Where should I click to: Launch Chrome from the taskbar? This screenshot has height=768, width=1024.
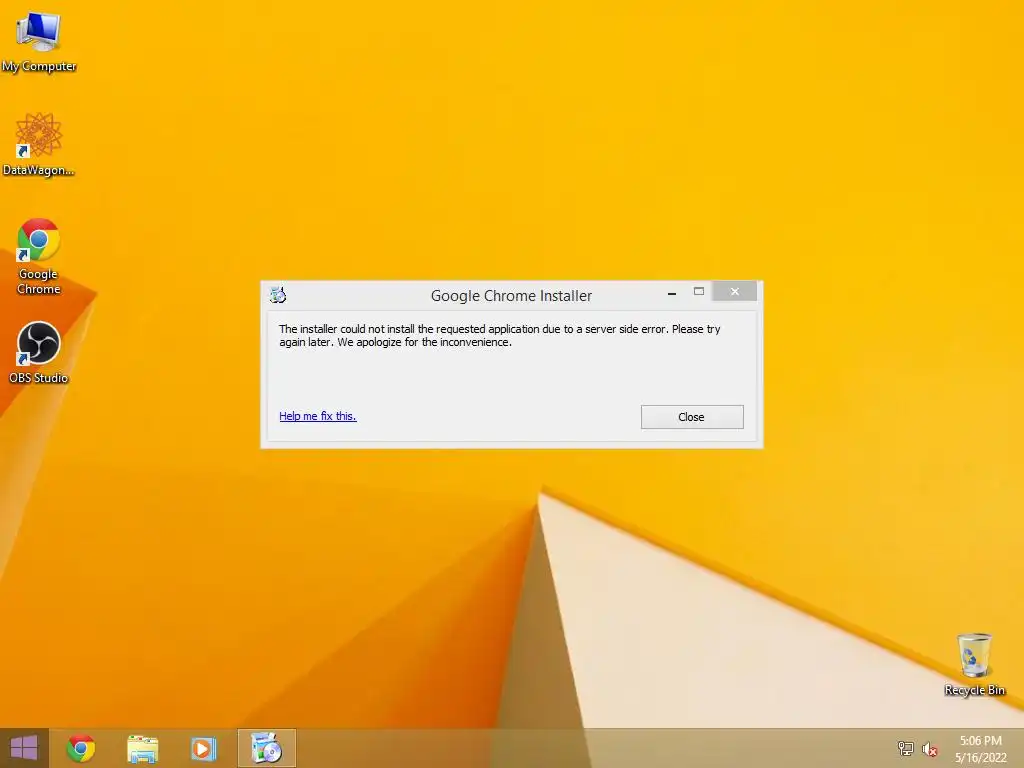pyautogui.click(x=81, y=748)
